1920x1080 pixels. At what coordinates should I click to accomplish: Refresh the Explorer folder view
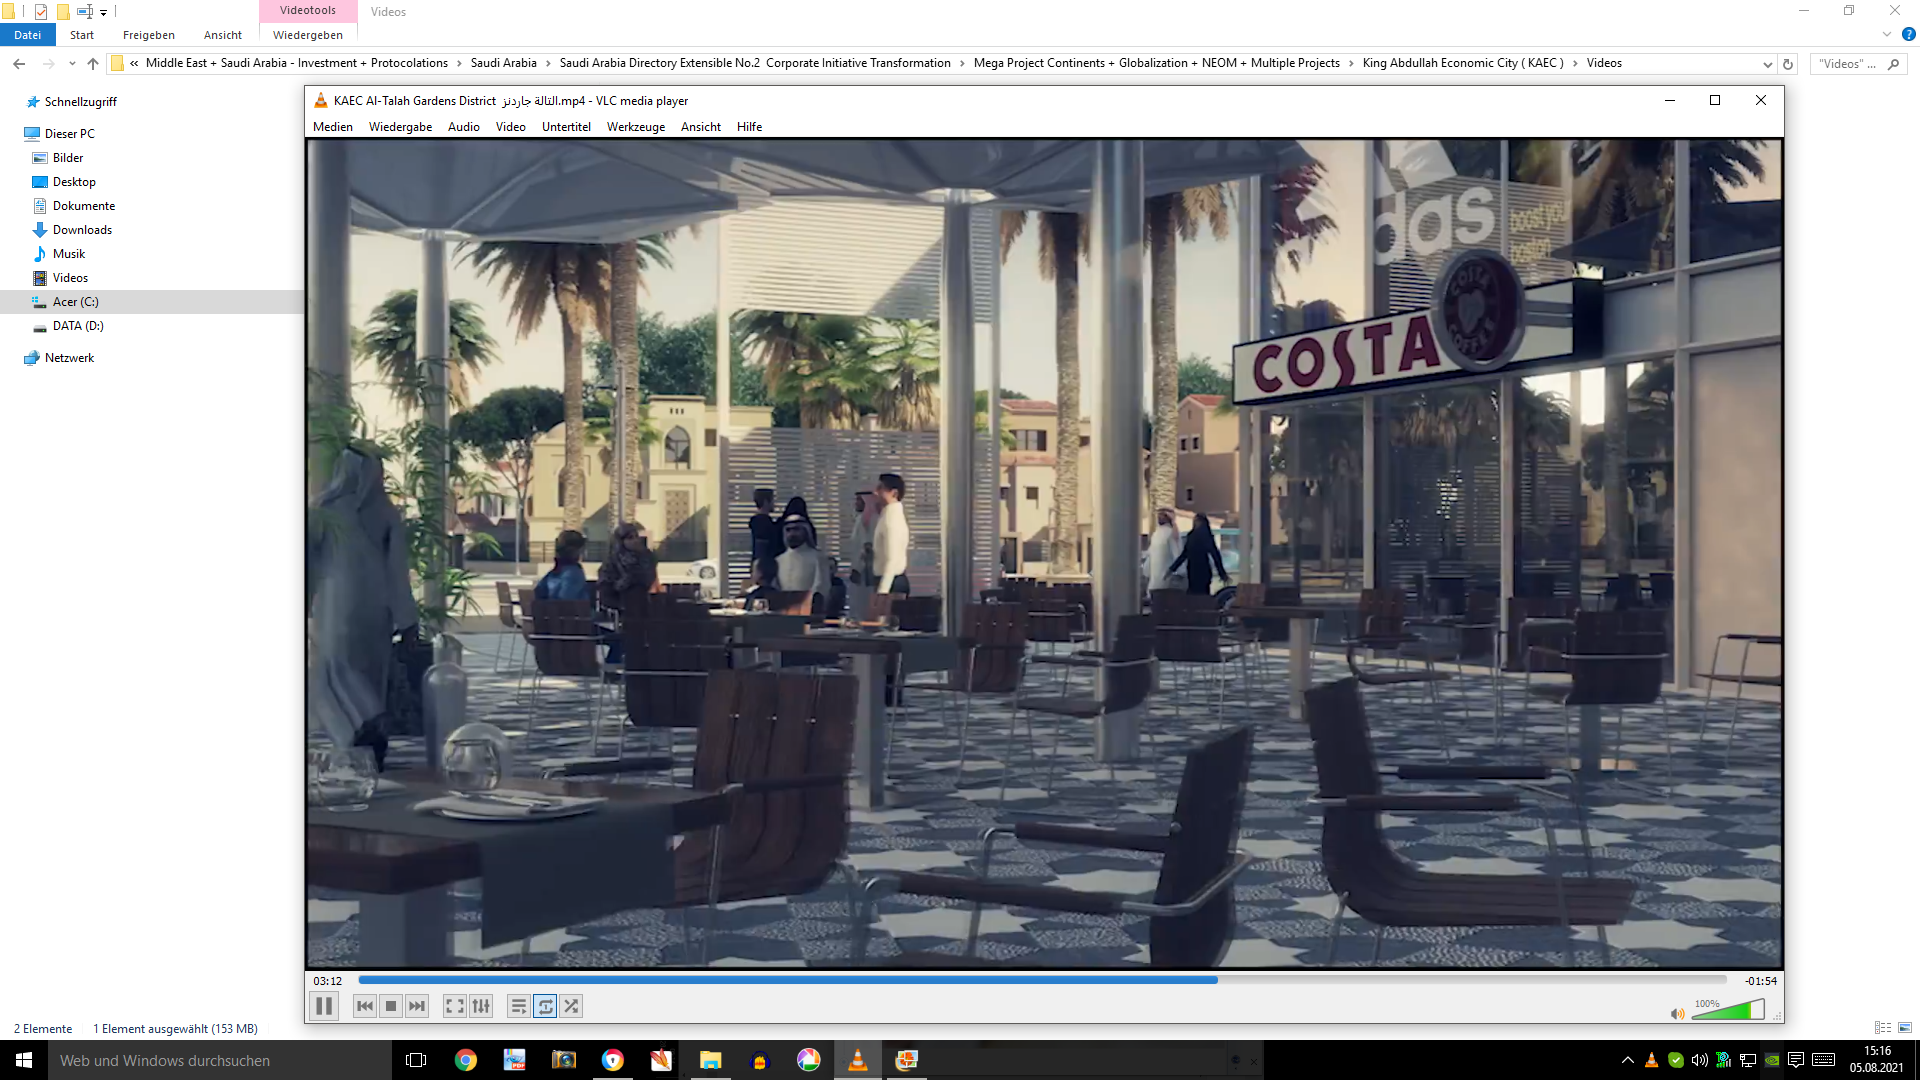pos(1788,64)
